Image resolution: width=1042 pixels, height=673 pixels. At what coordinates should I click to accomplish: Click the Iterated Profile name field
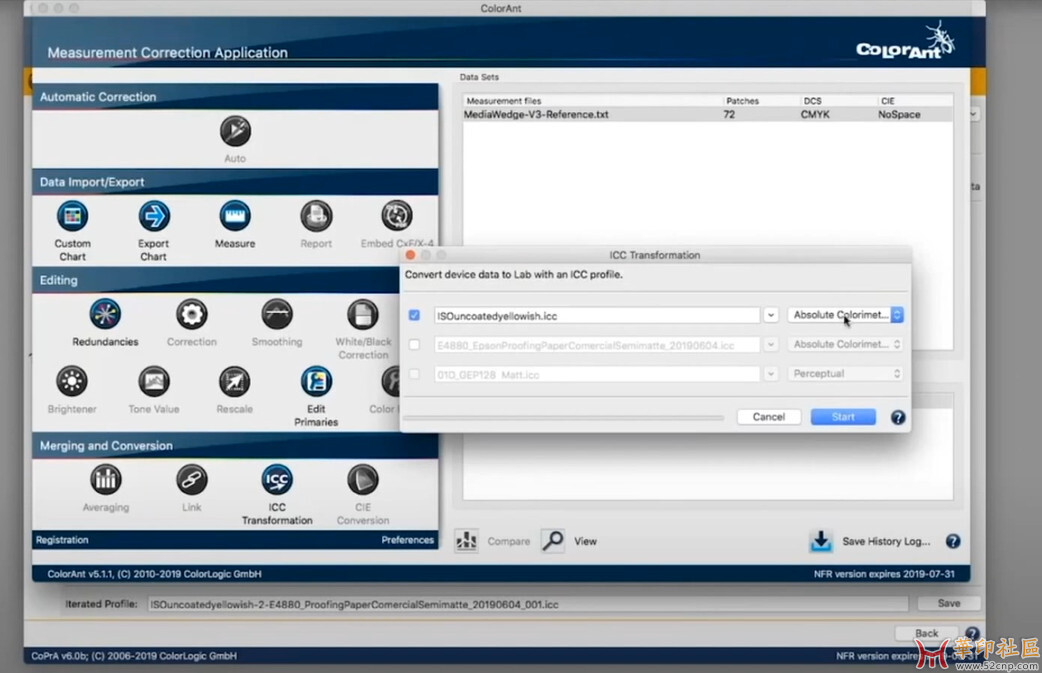click(528, 605)
